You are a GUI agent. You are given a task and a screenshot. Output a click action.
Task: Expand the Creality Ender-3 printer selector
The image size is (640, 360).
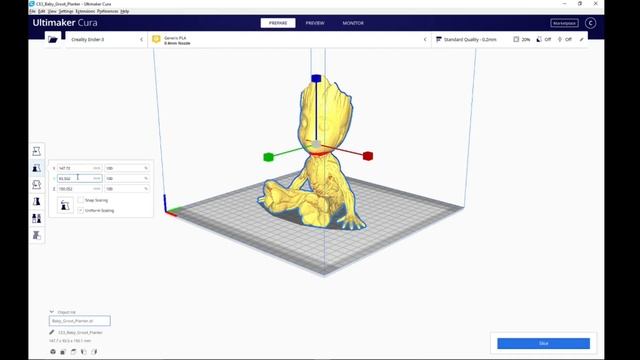pyautogui.click(x=106, y=40)
